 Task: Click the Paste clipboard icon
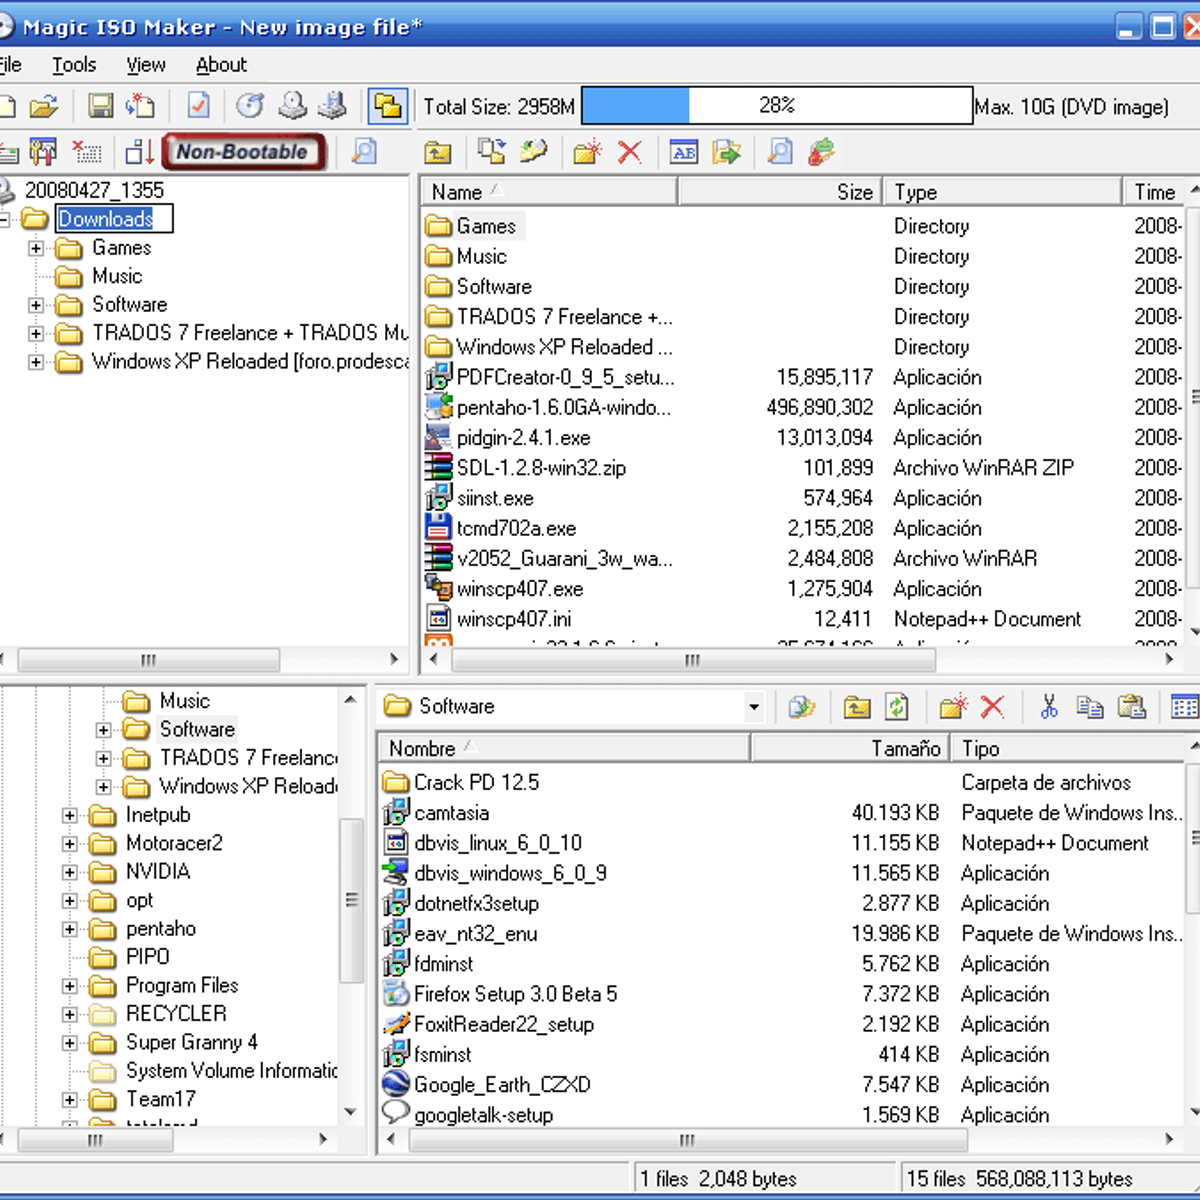1131,707
